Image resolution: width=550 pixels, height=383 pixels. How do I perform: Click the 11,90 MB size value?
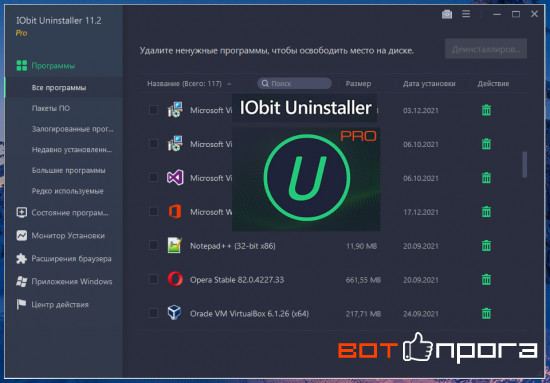pos(361,246)
